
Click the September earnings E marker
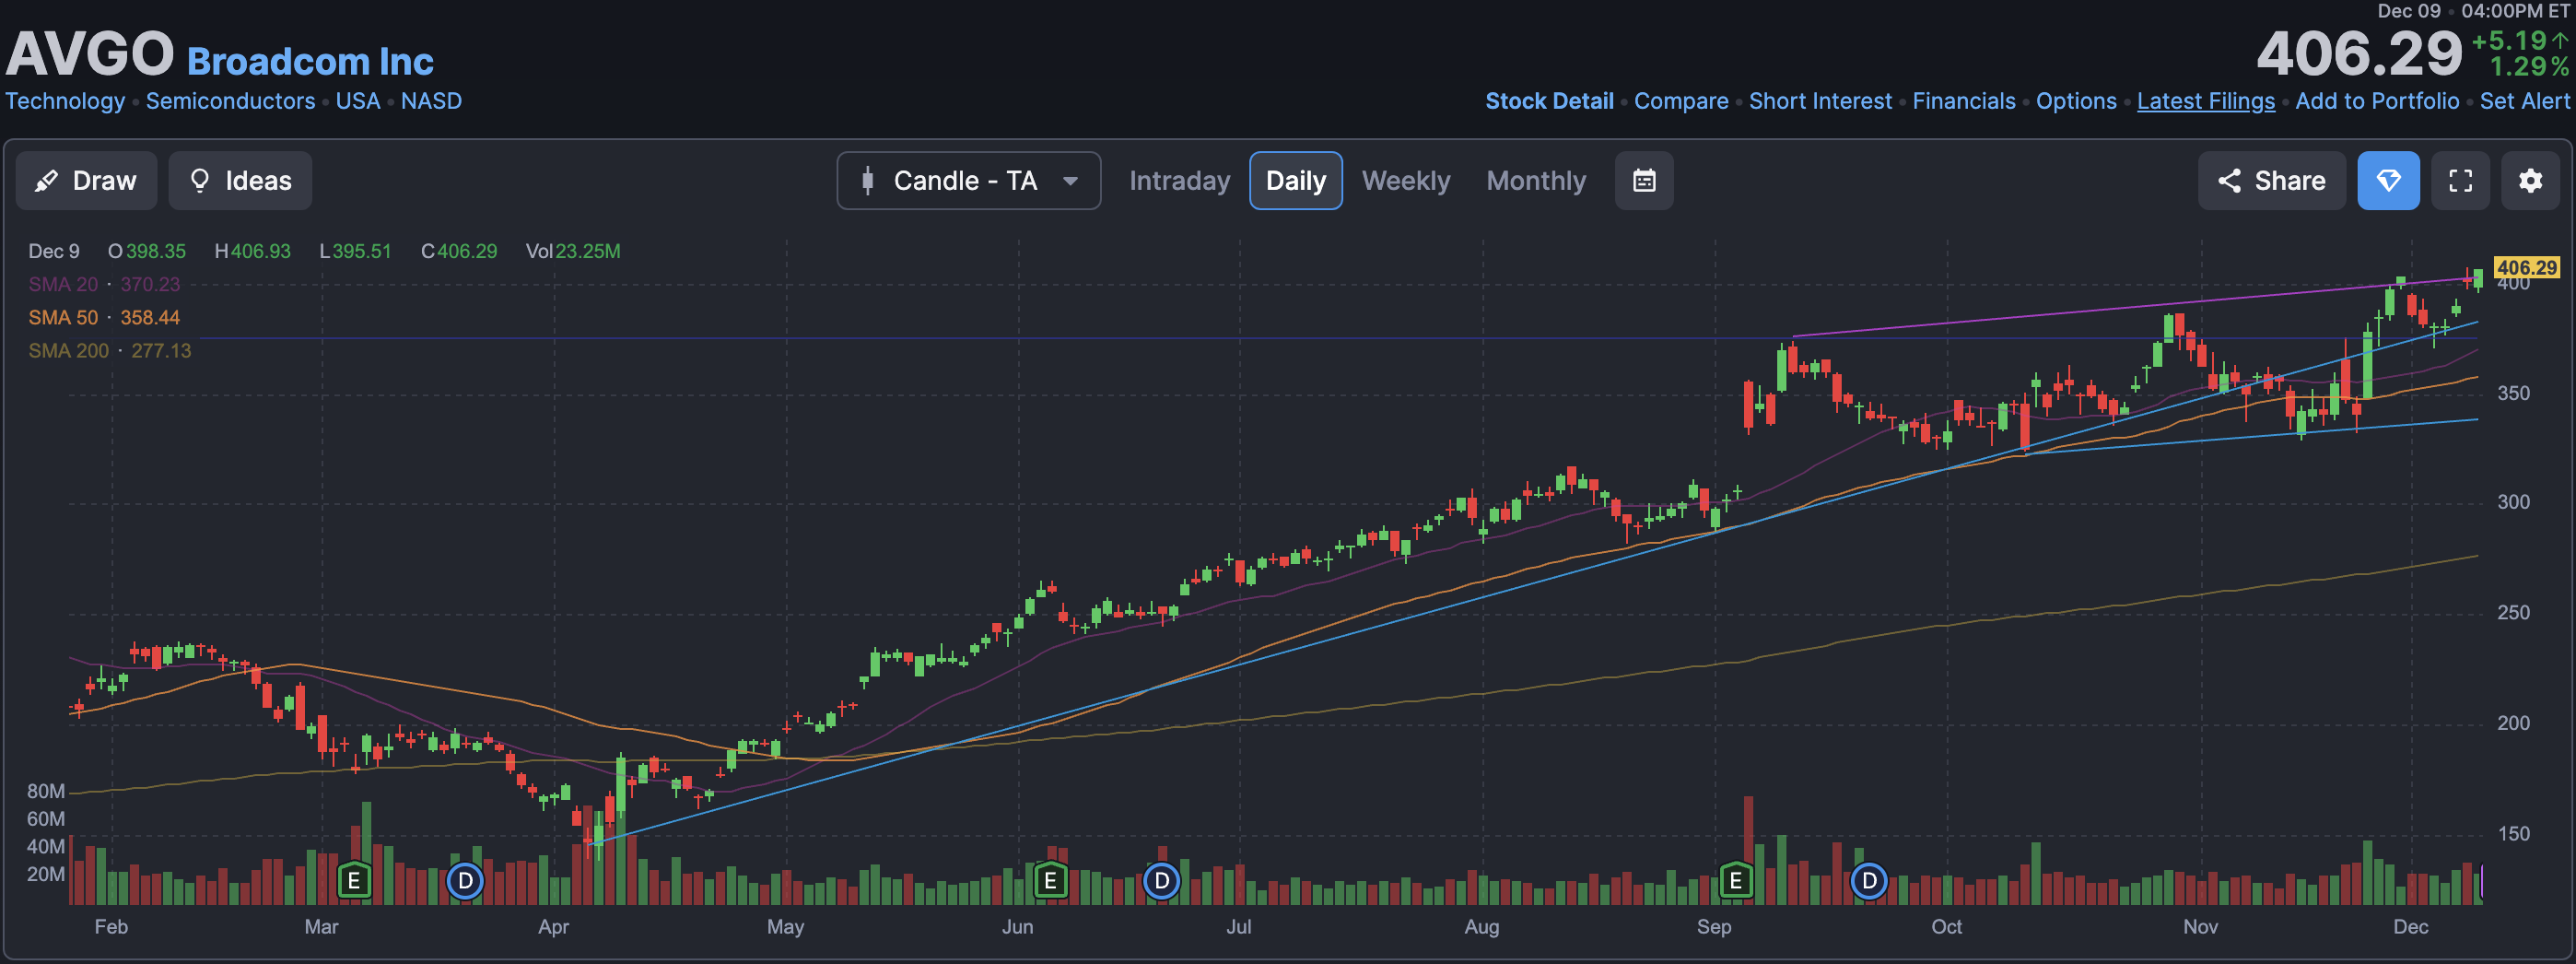[1736, 881]
